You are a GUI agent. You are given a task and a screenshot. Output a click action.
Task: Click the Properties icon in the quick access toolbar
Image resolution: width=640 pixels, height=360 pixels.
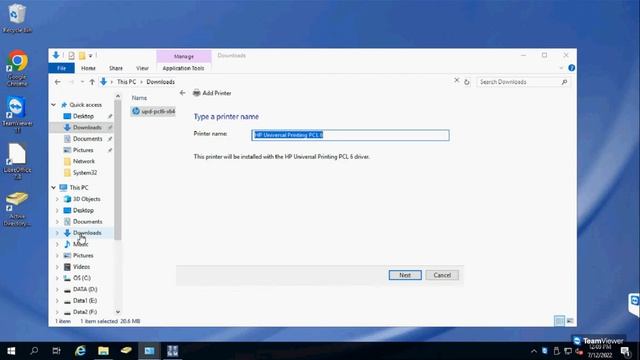71,56
